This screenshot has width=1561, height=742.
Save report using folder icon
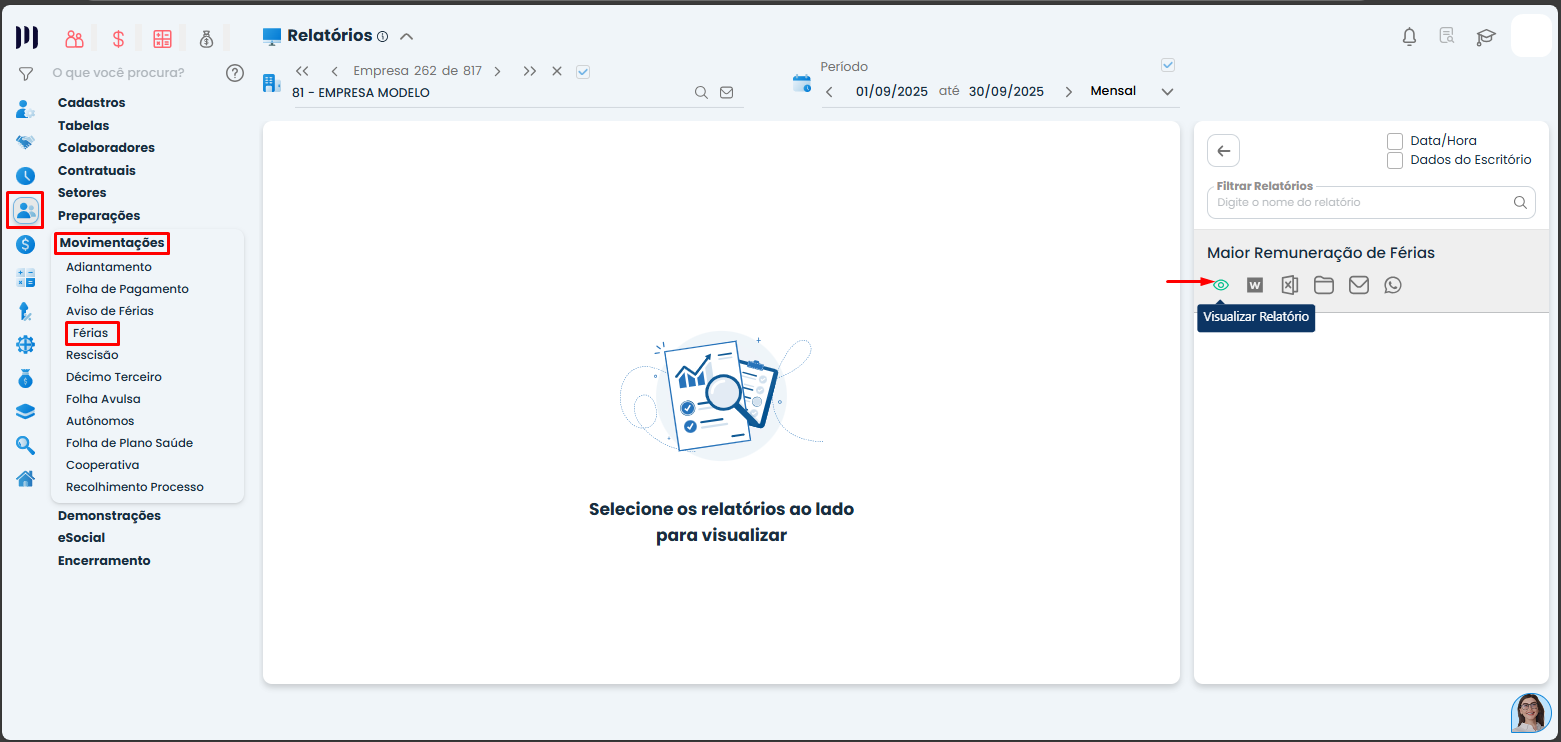tap(1324, 285)
